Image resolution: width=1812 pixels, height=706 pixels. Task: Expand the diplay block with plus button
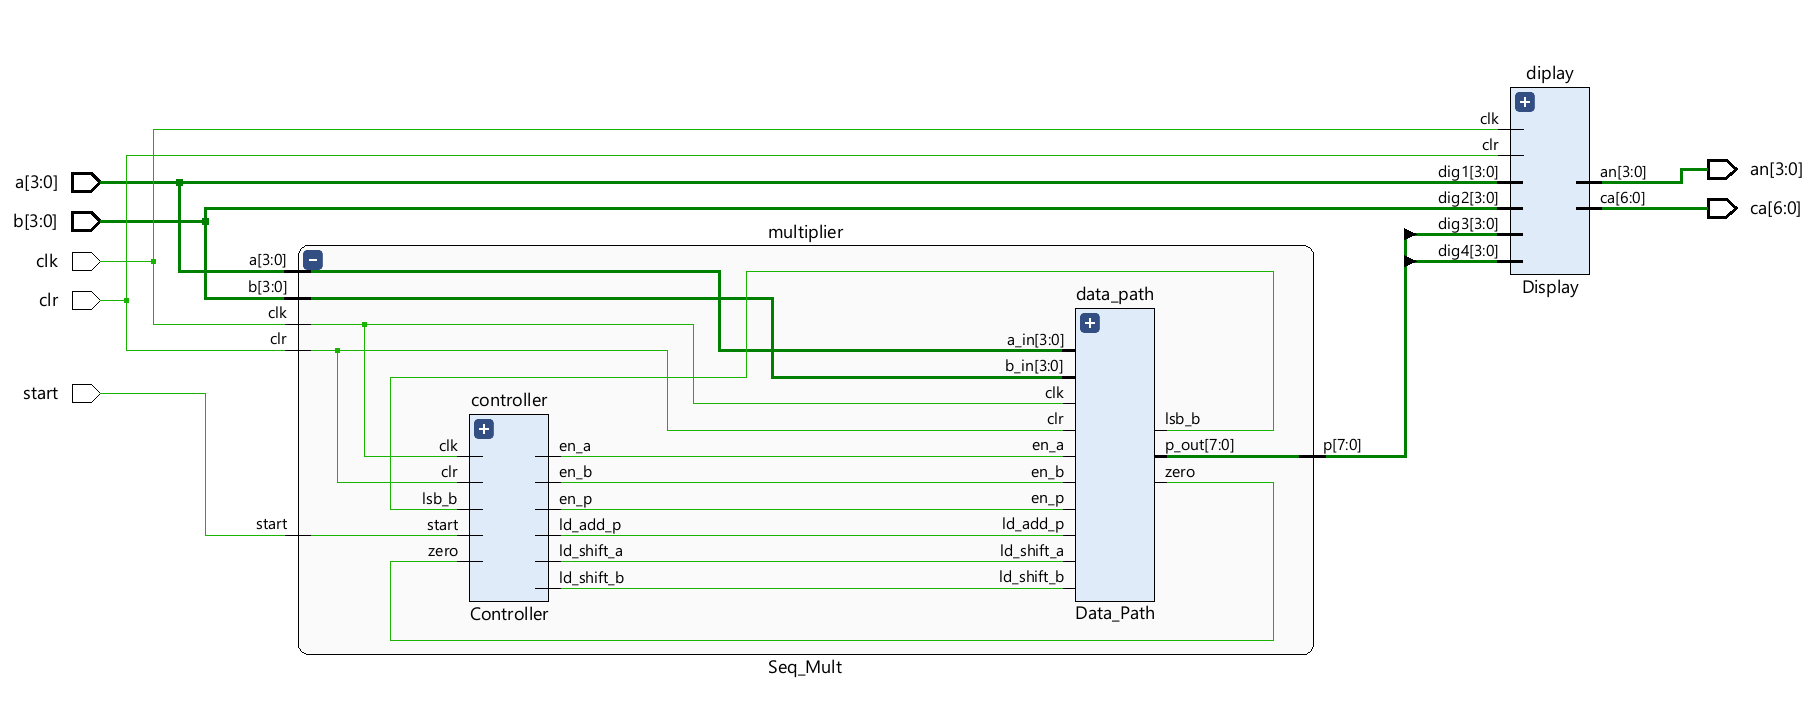tap(1524, 102)
